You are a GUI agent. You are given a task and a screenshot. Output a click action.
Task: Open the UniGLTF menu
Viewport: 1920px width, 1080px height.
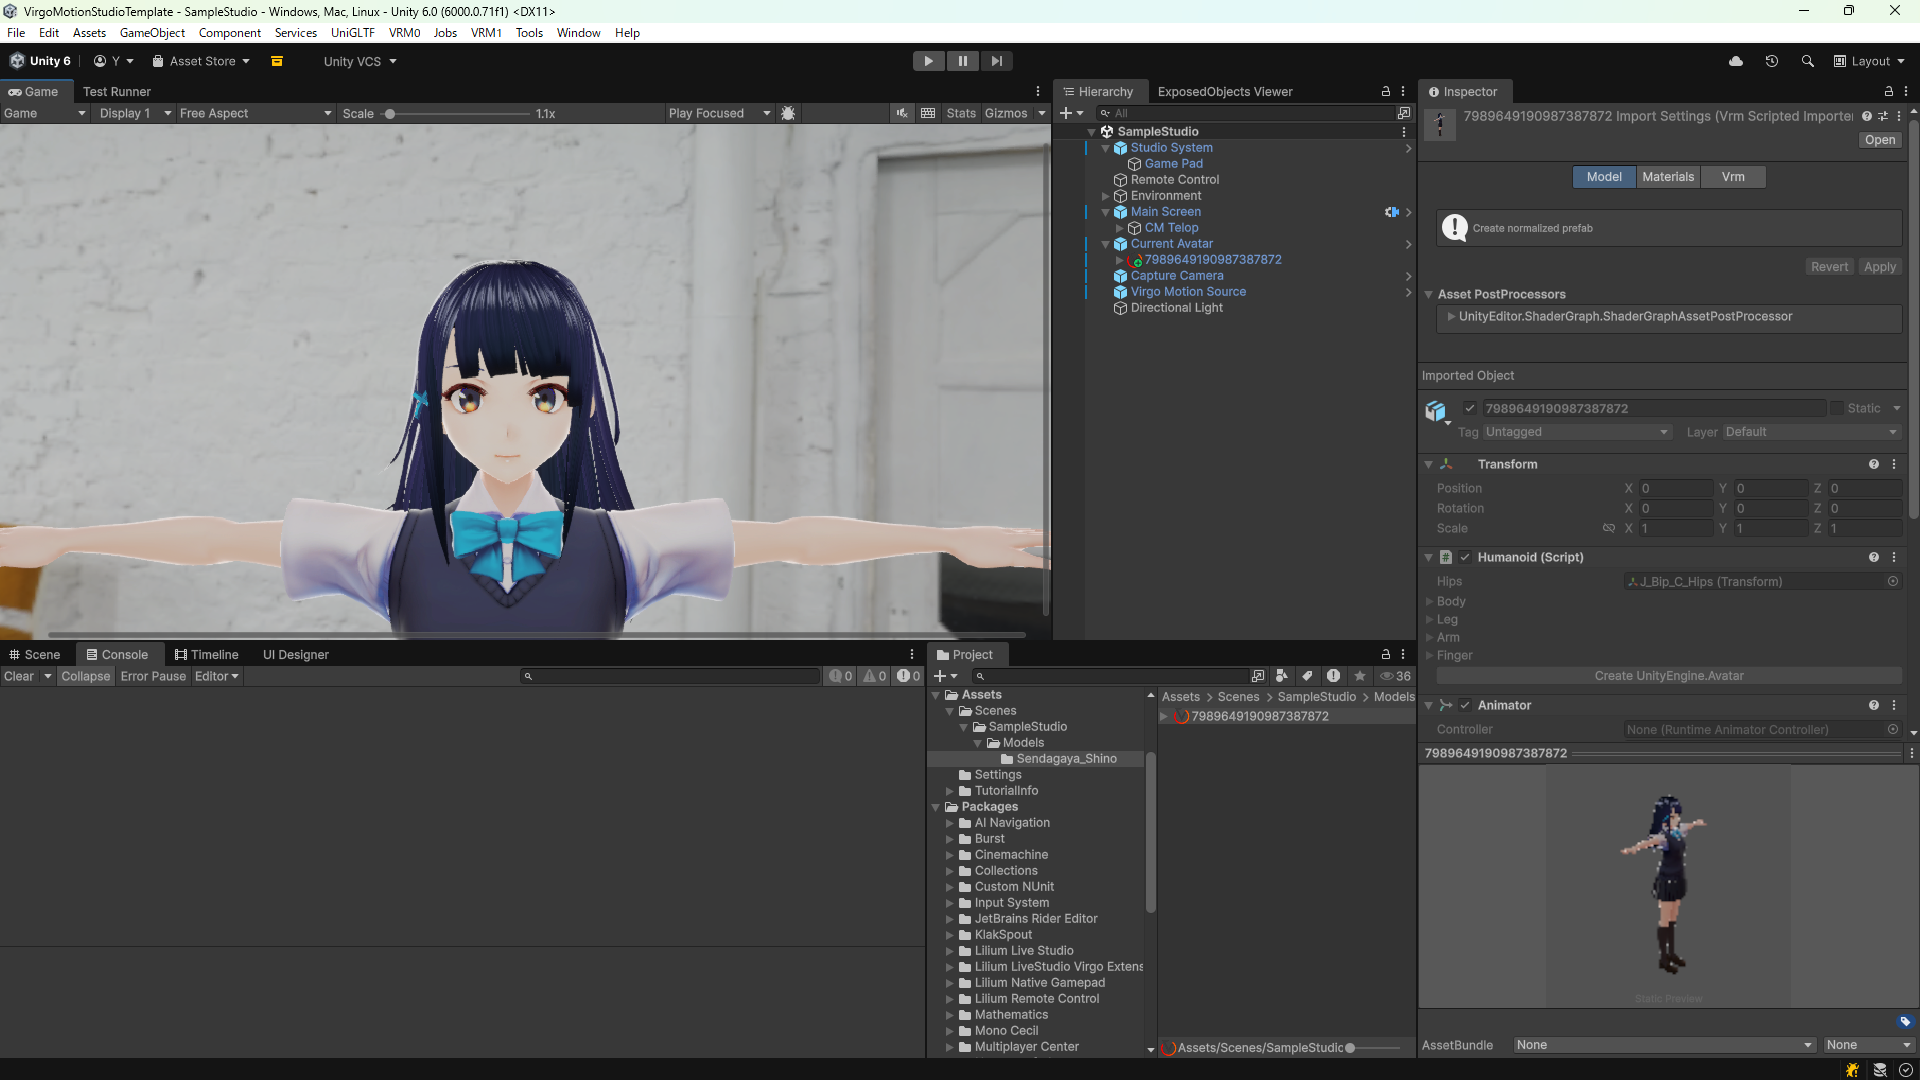click(352, 33)
